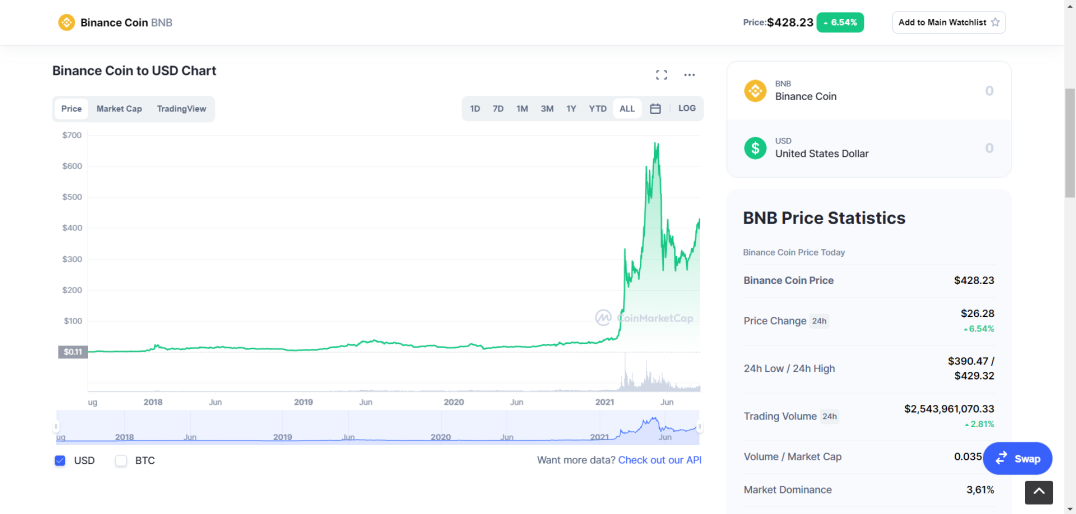Screen dimensions: 1076x514
Task: Click the right handle of range slider
Action: pos(700,427)
